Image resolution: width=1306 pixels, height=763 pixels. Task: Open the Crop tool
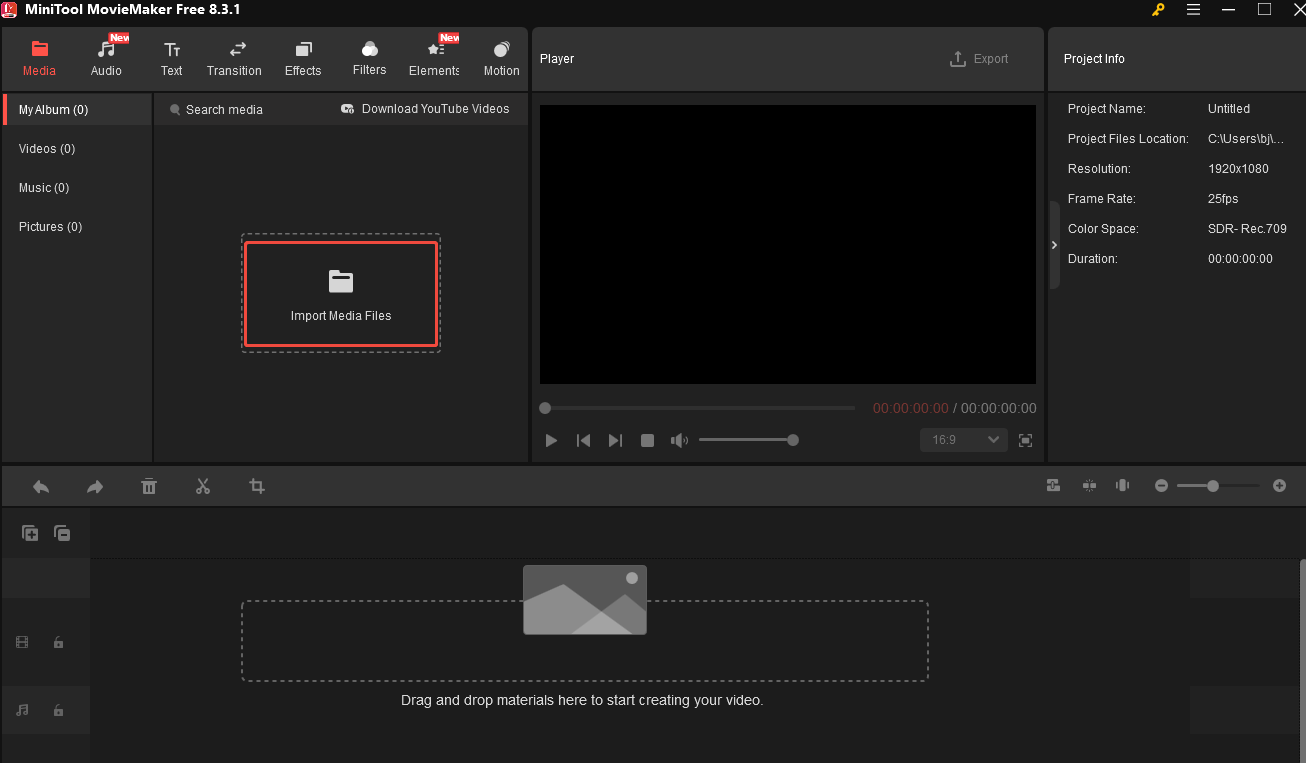257,486
